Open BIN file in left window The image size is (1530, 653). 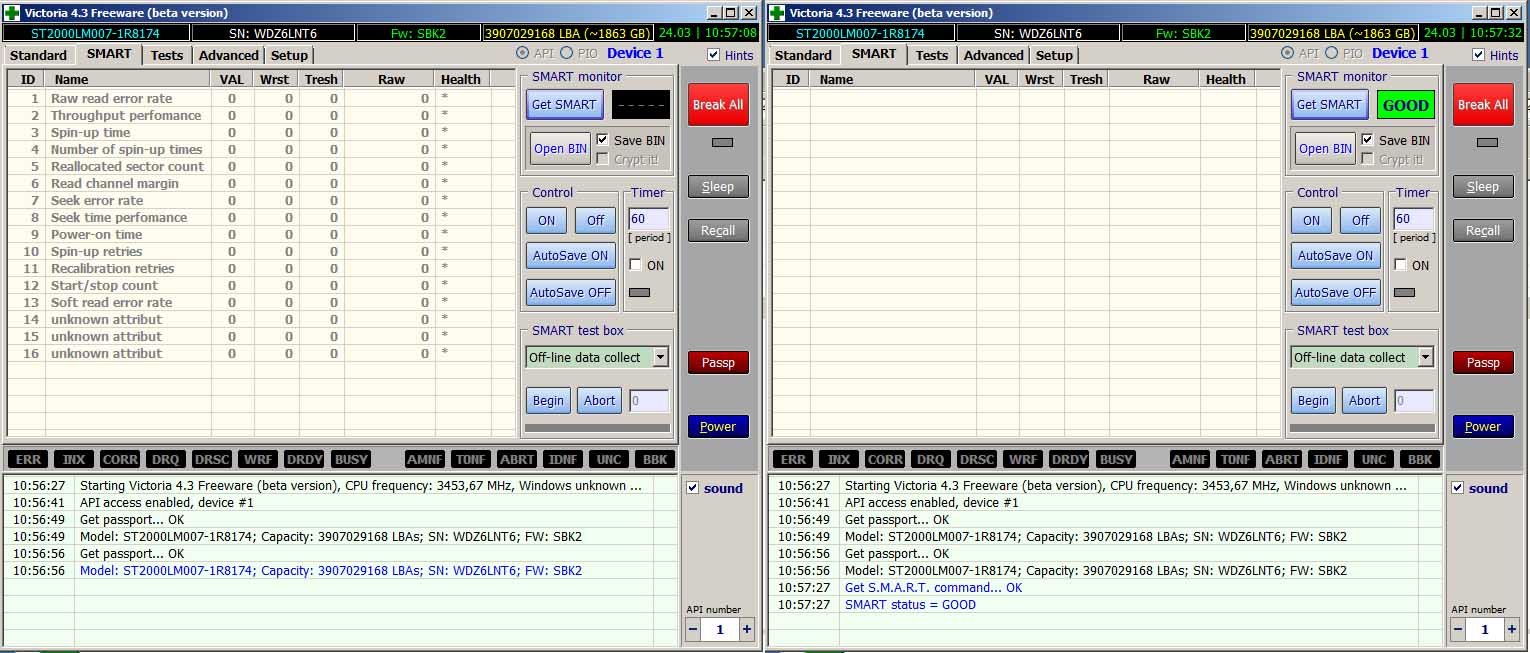(x=560, y=148)
